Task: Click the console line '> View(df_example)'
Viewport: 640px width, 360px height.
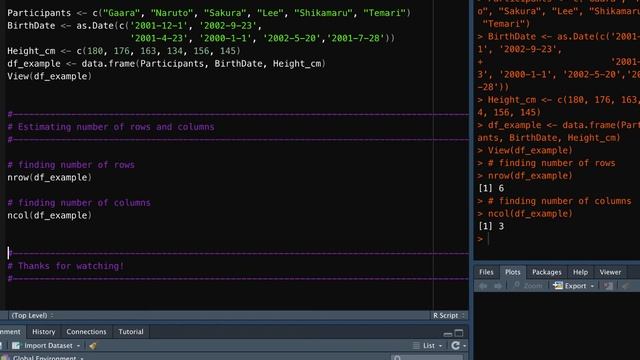Action: pyautogui.click(x=525, y=150)
